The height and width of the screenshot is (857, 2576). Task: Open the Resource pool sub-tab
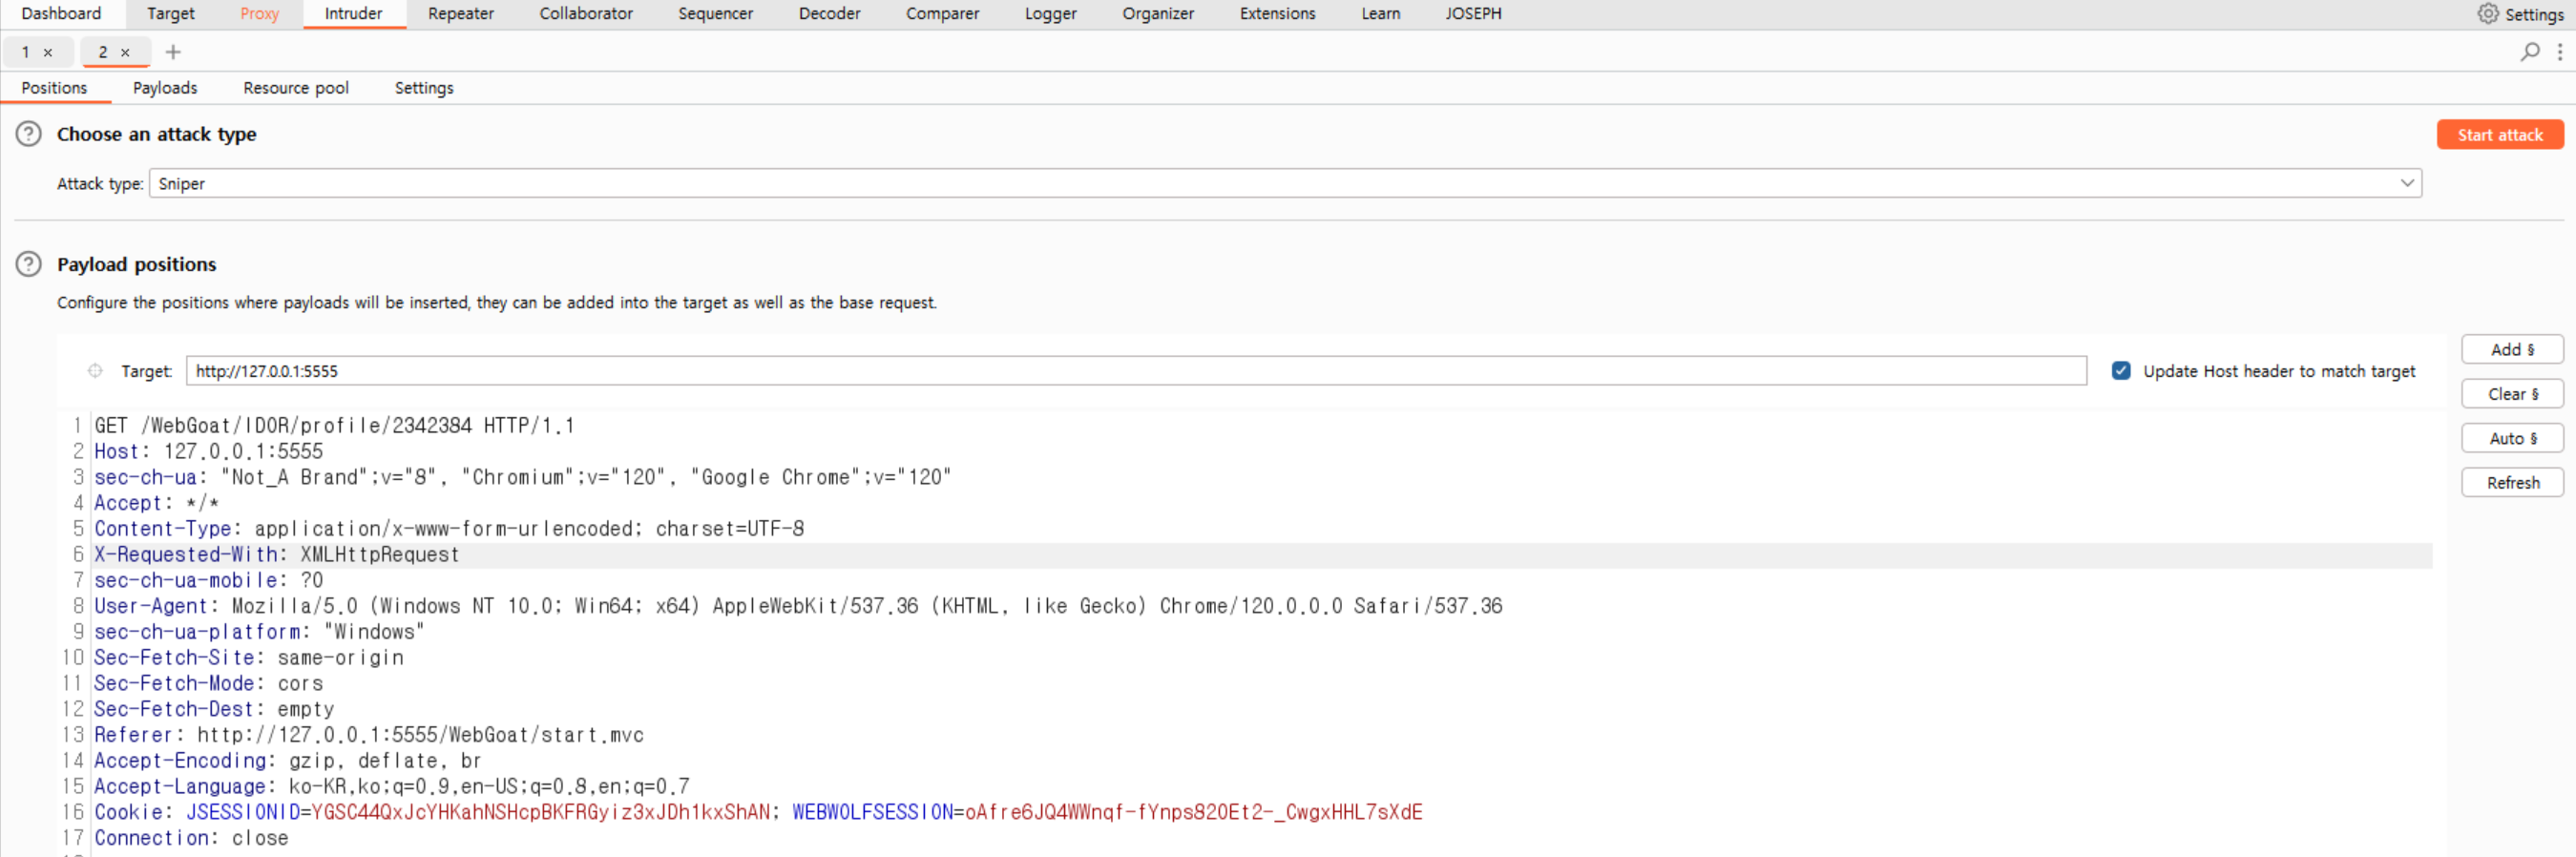click(x=296, y=88)
